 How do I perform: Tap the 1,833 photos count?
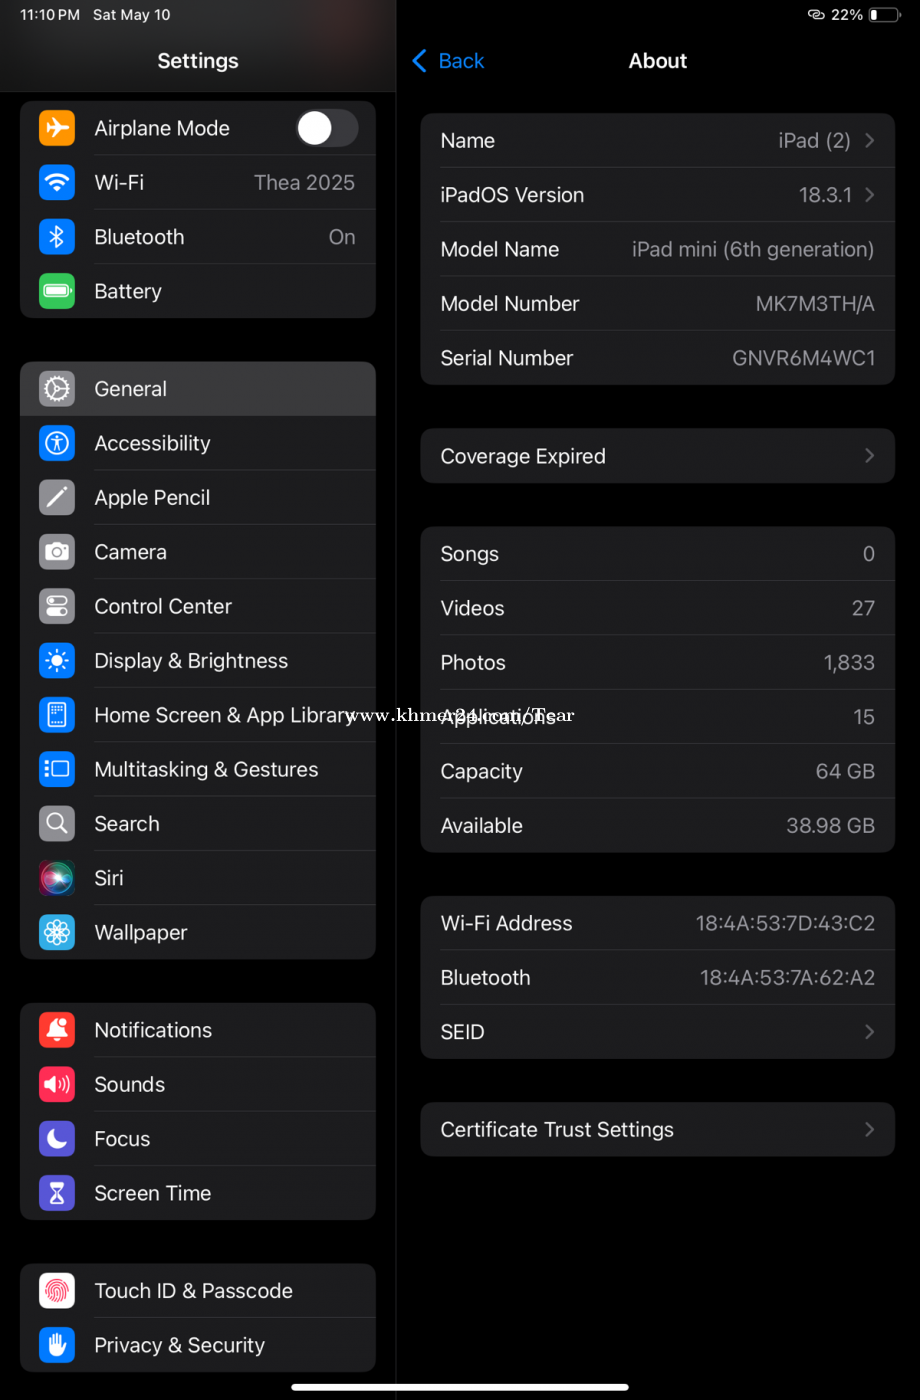pyautogui.click(x=849, y=663)
